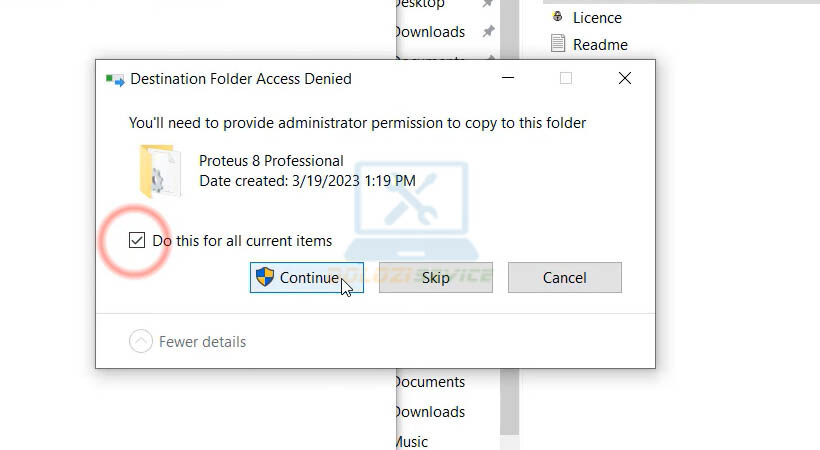Click the Continue button
The width and height of the screenshot is (820, 450).
pos(294,278)
